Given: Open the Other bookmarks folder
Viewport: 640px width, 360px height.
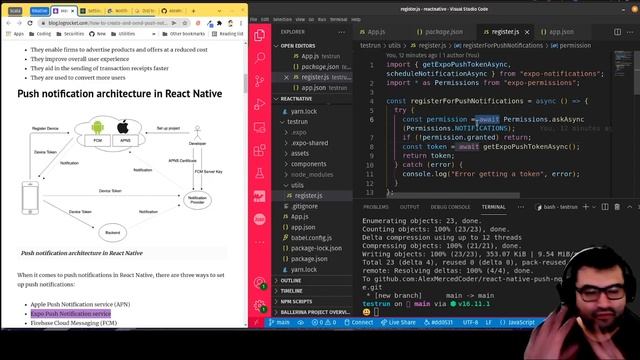Looking at the screenshot, I should (183, 34).
